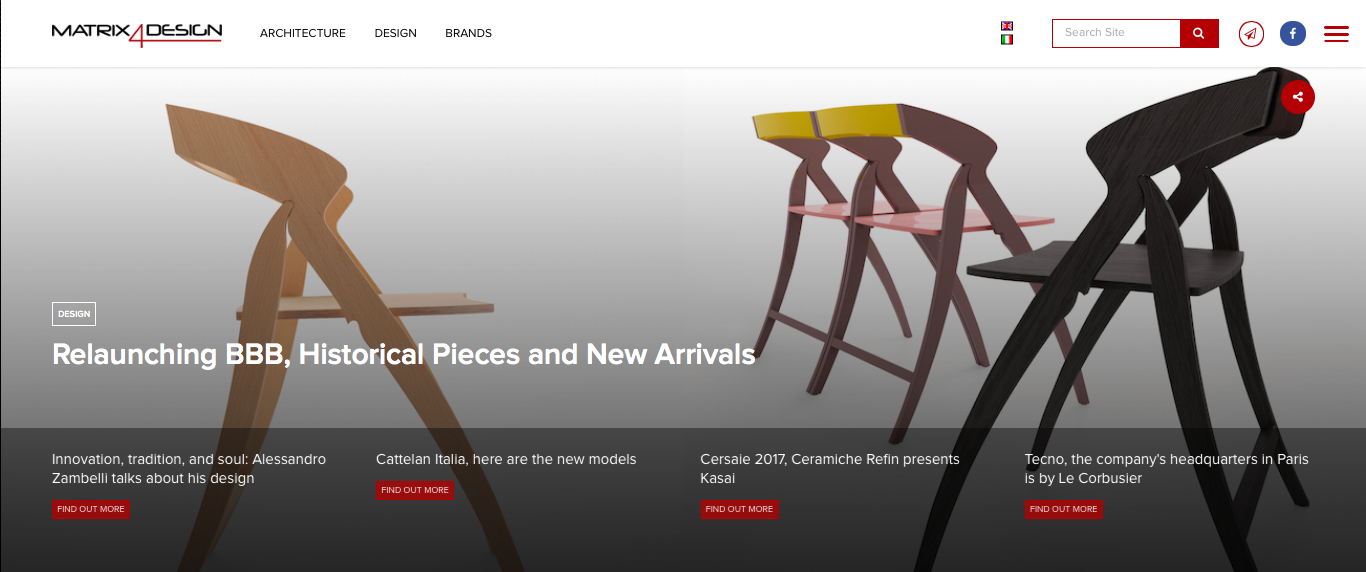Open Relaunching BBB headline article

click(404, 354)
